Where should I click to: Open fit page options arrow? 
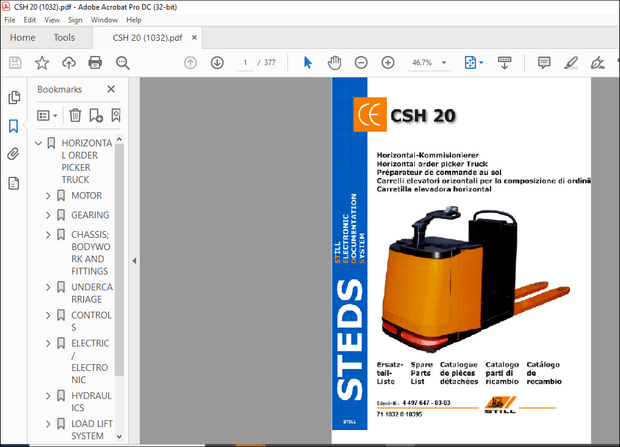tap(481, 63)
